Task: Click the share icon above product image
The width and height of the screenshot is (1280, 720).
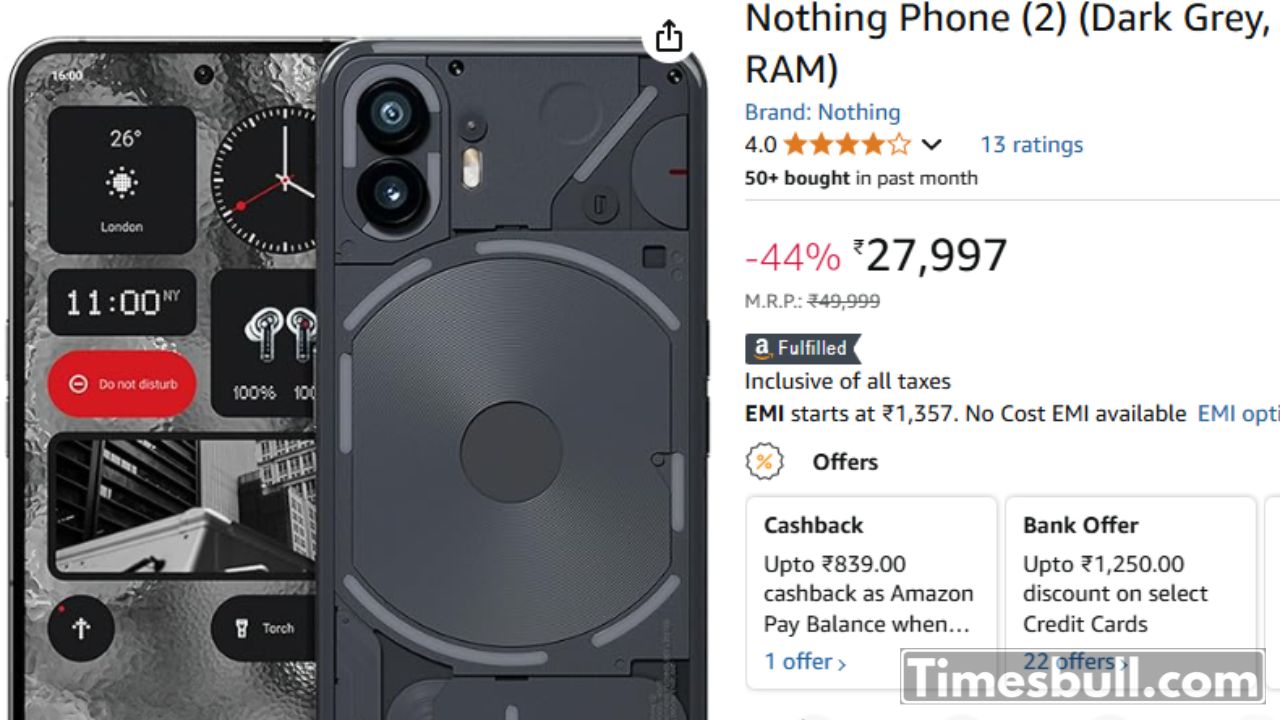Action: click(668, 37)
